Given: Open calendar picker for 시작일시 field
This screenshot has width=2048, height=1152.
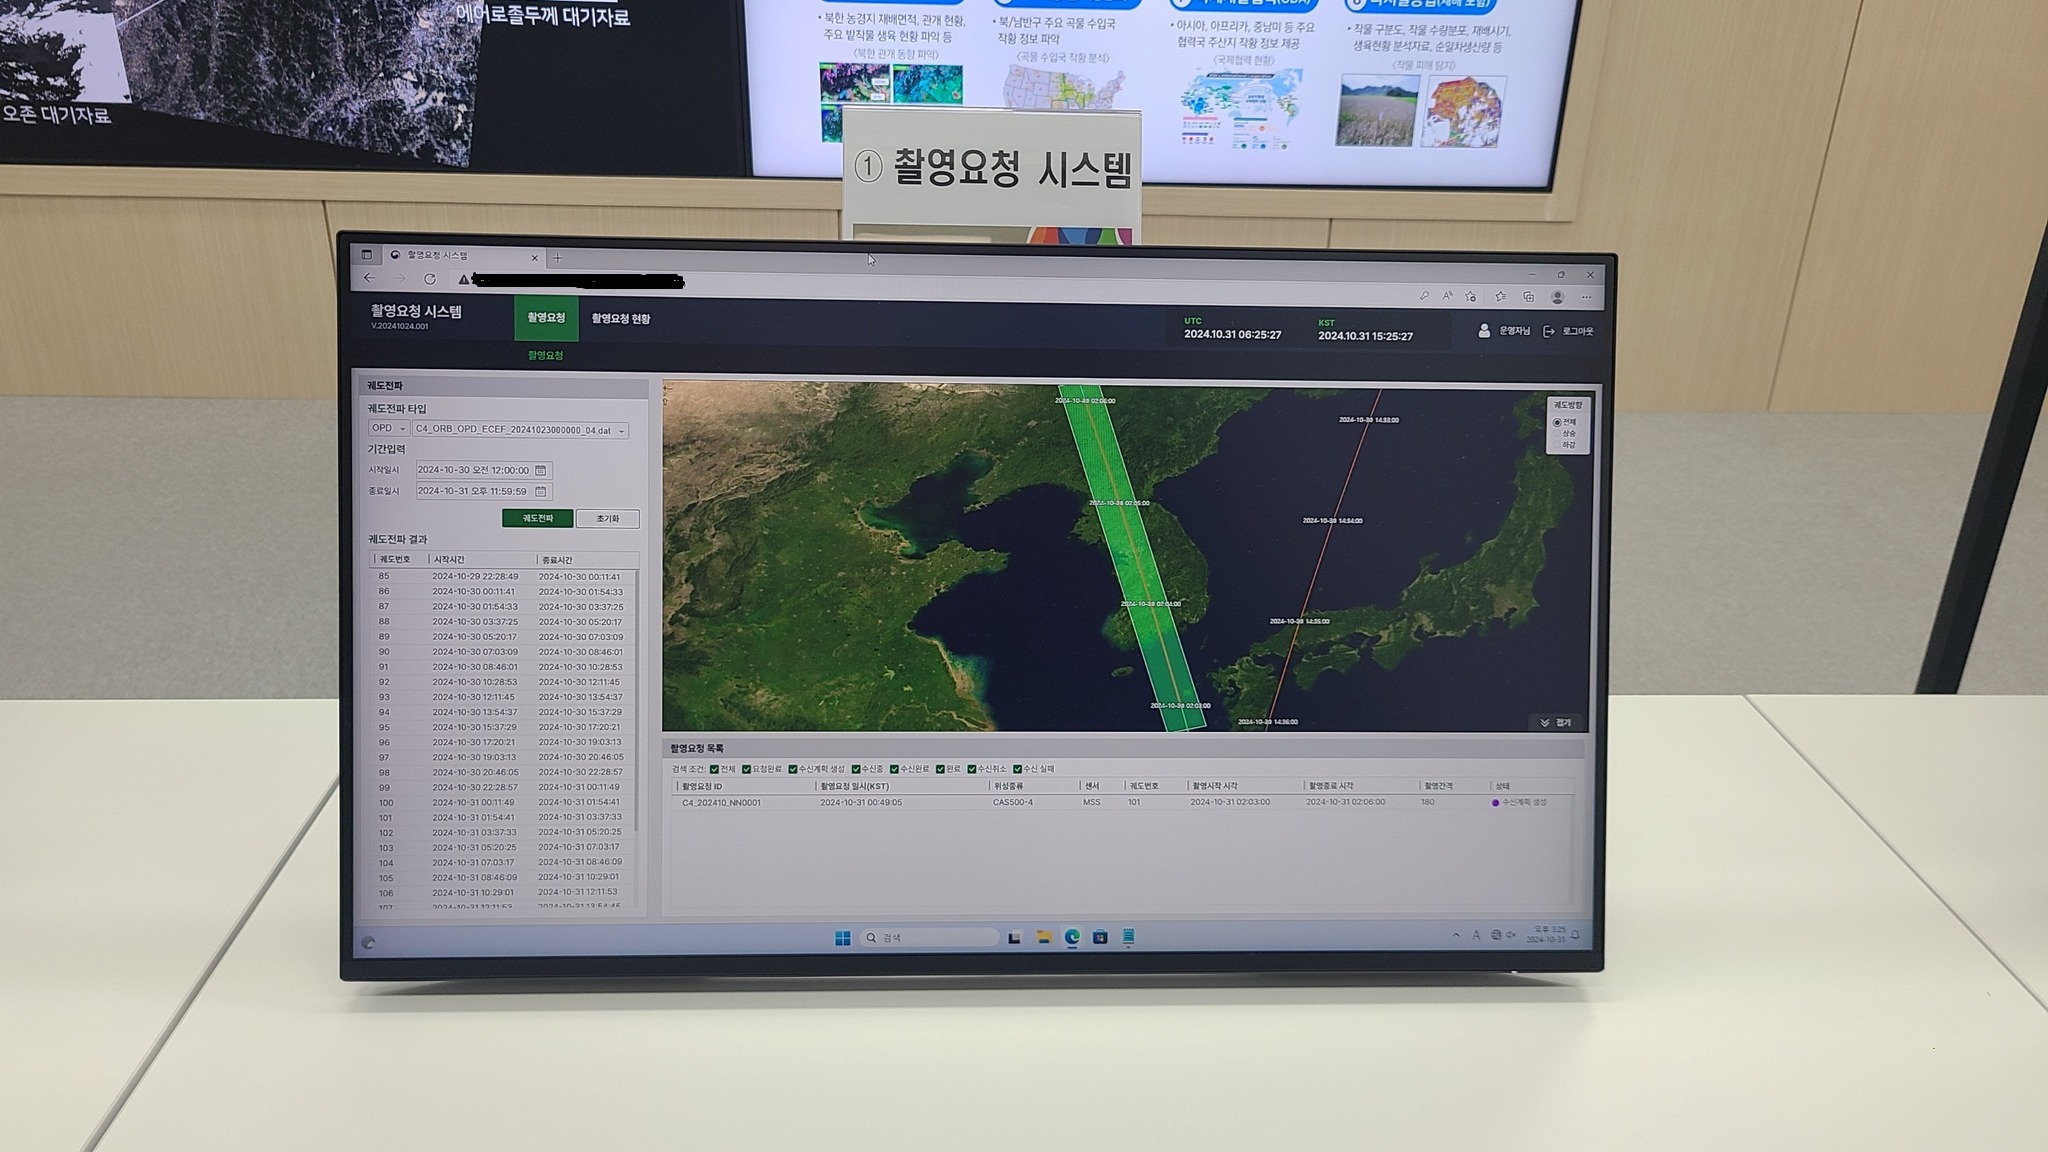Looking at the screenshot, I should [x=541, y=470].
